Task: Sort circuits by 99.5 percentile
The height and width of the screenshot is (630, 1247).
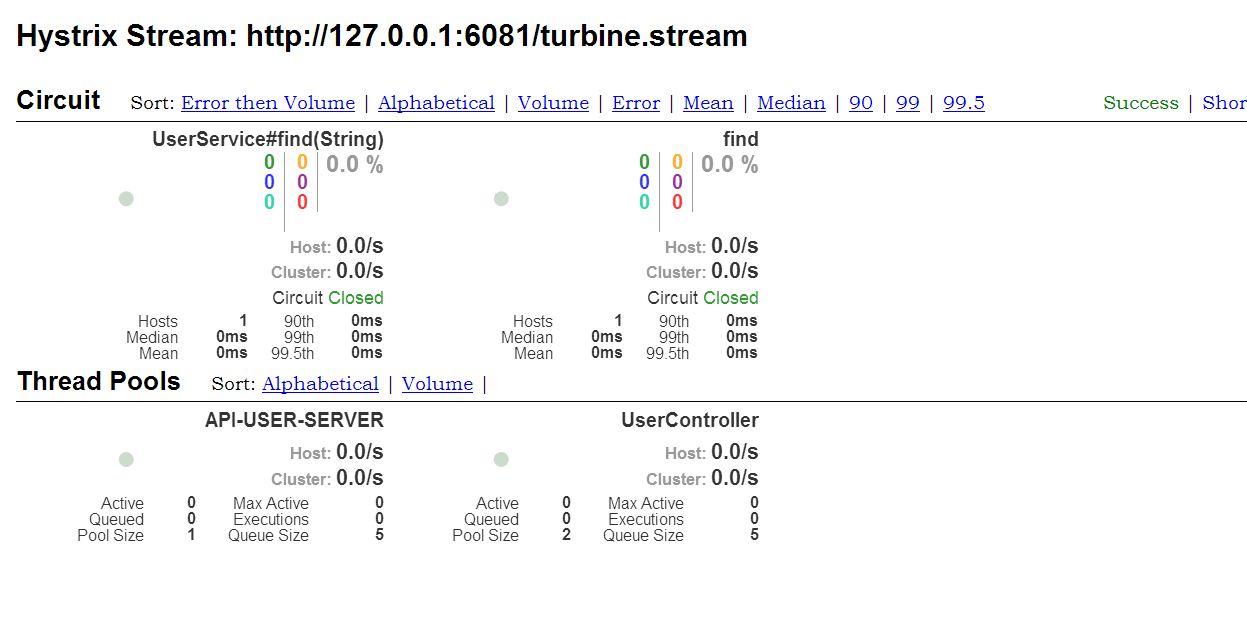Action: (x=964, y=103)
